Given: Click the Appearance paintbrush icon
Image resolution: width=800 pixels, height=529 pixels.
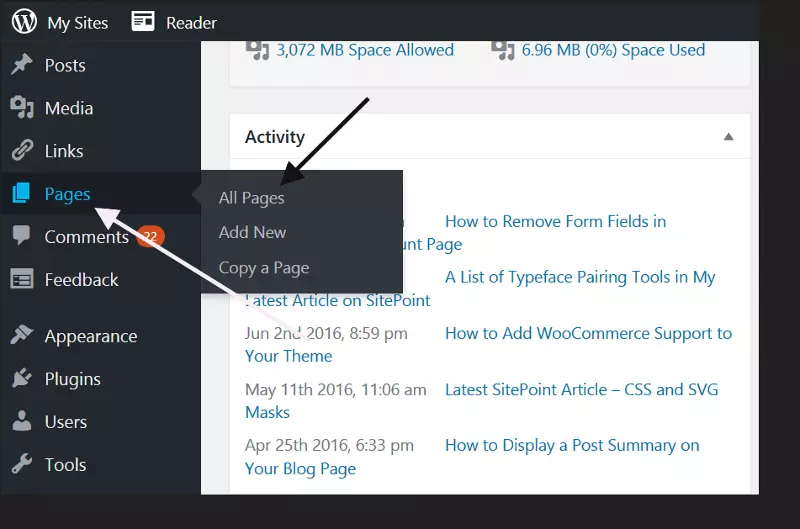Looking at the screenshot, I should [22, 335].
